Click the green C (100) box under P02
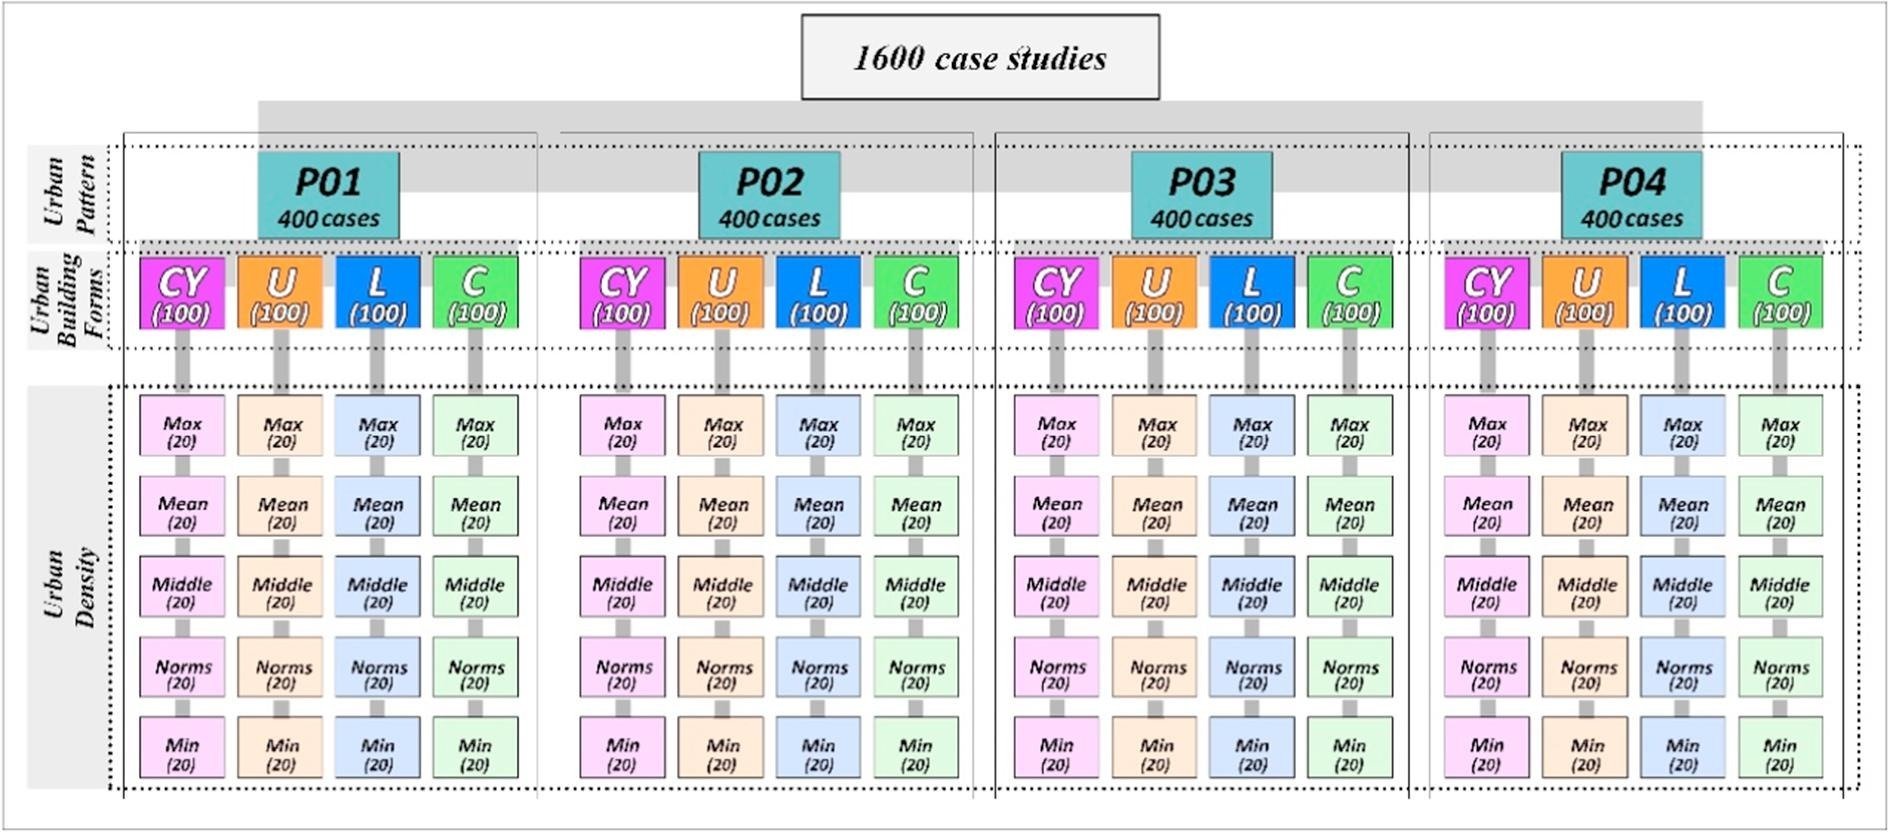Screen dimensions: 1890x833 916,293
